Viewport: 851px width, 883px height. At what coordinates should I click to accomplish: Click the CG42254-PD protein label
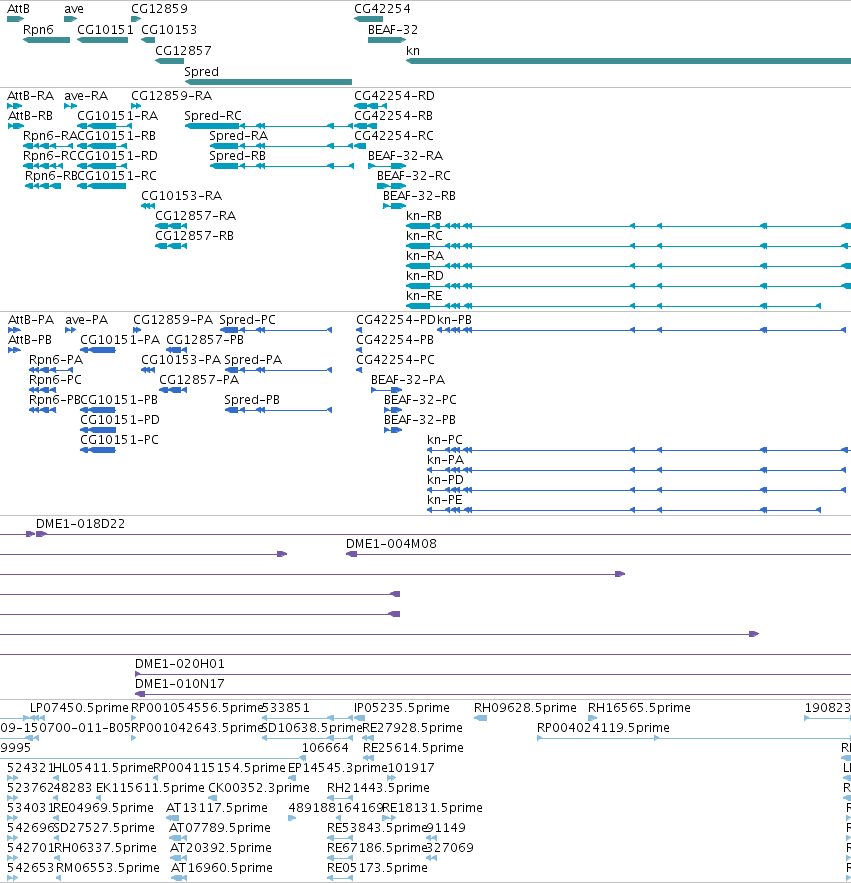coord(396,320)
